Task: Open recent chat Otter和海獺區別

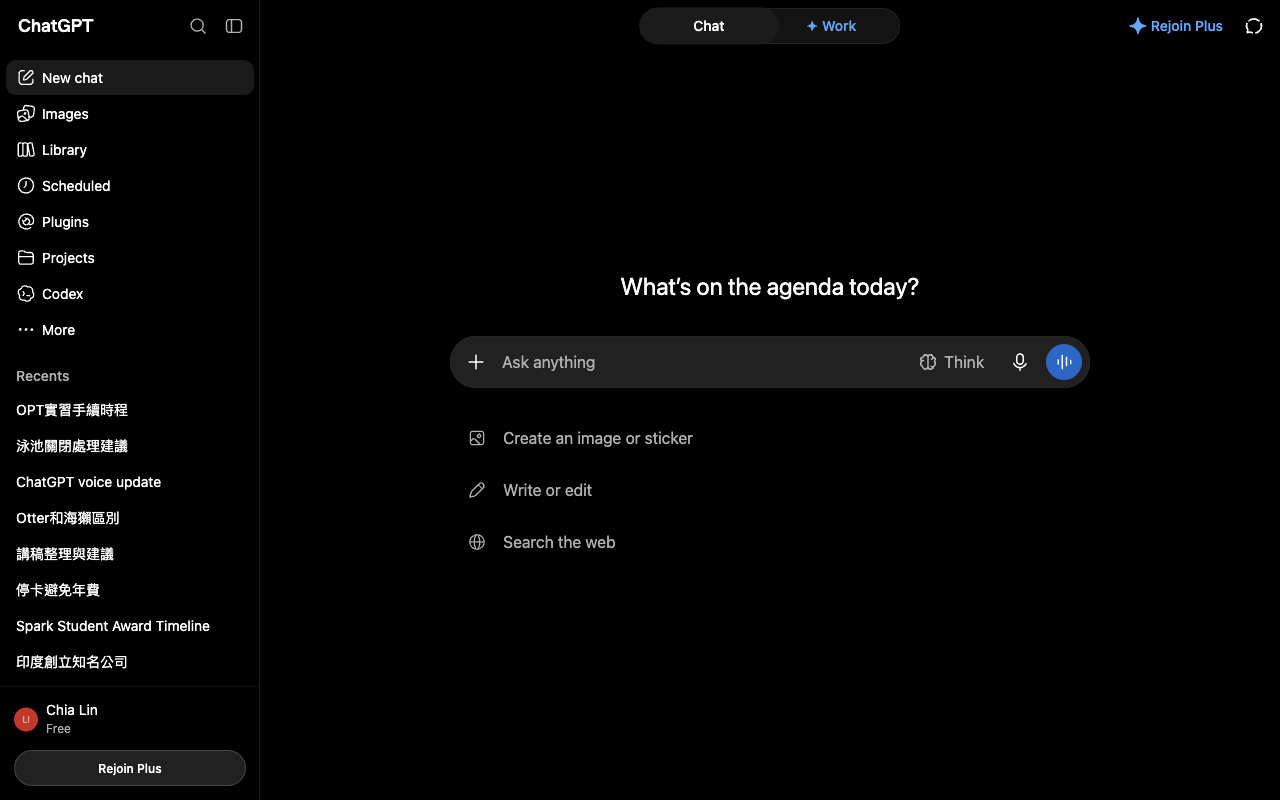Action: (130, 518)
